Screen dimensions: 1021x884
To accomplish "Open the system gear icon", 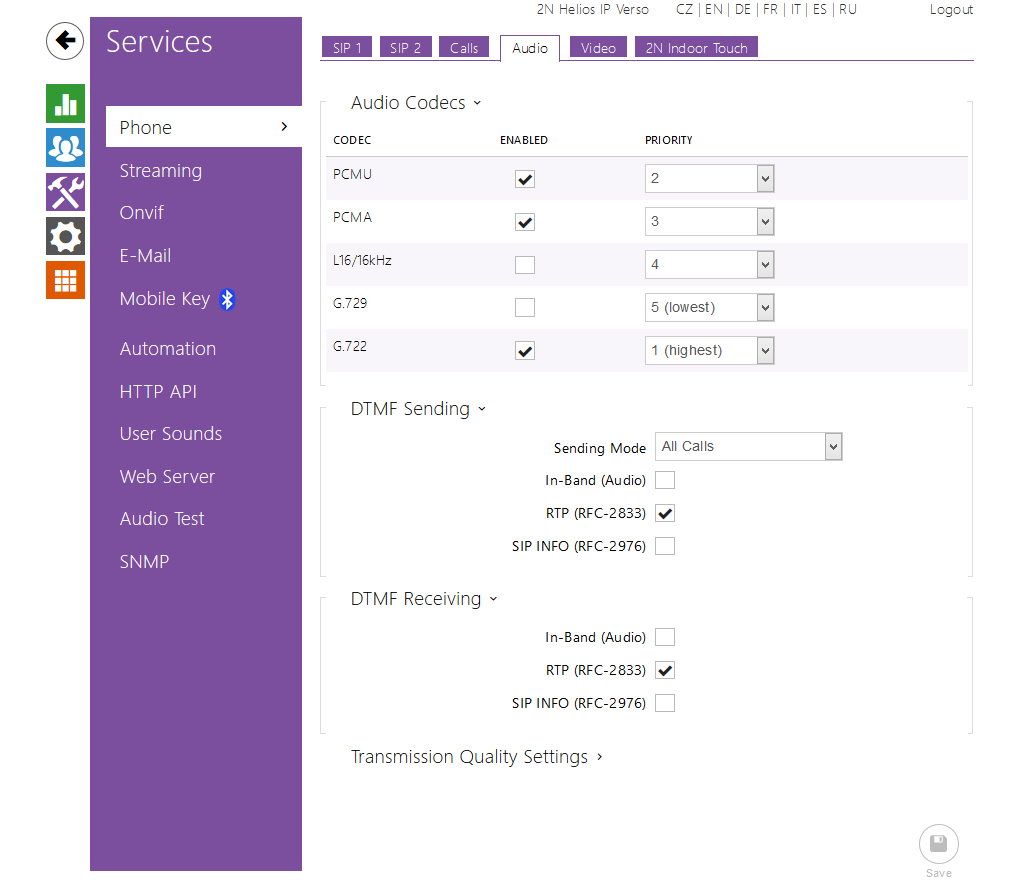I will coord(65,236).
